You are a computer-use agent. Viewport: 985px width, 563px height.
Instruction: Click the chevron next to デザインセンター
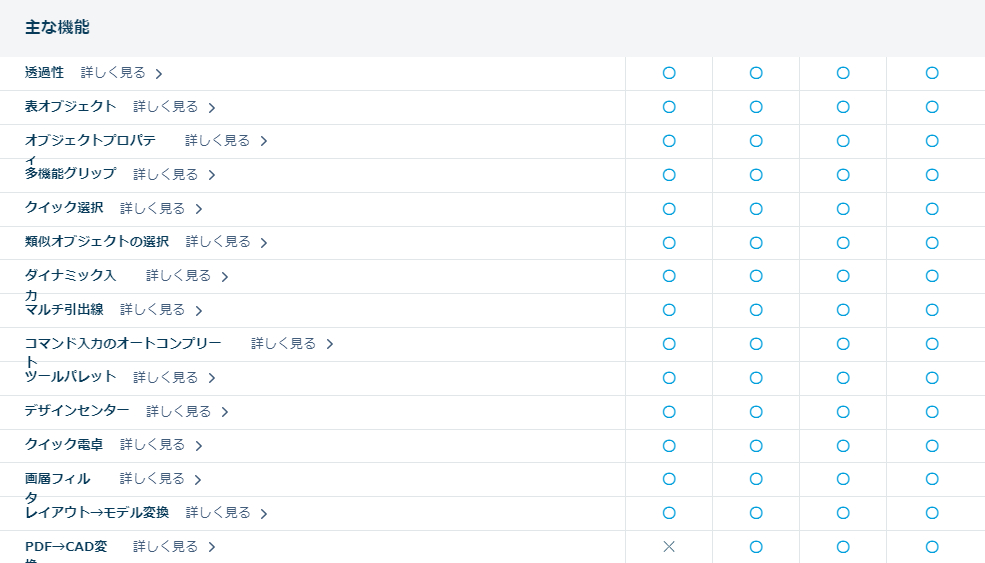point(225,412)
